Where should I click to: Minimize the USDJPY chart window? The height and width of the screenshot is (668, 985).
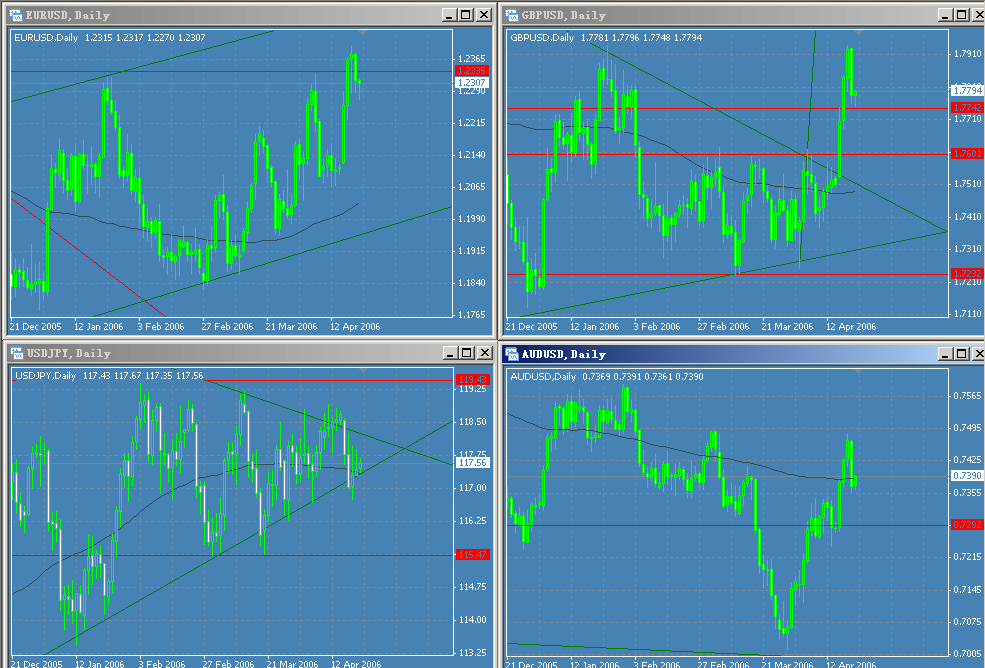click(x=450, y=353)
